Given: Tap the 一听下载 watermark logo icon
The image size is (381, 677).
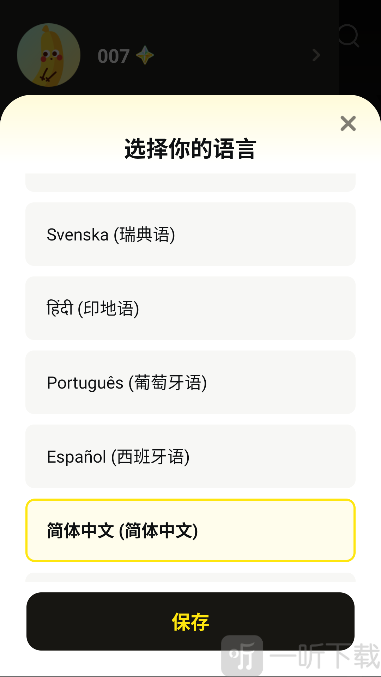Looking at the screenshot, I should pos(242,655).
